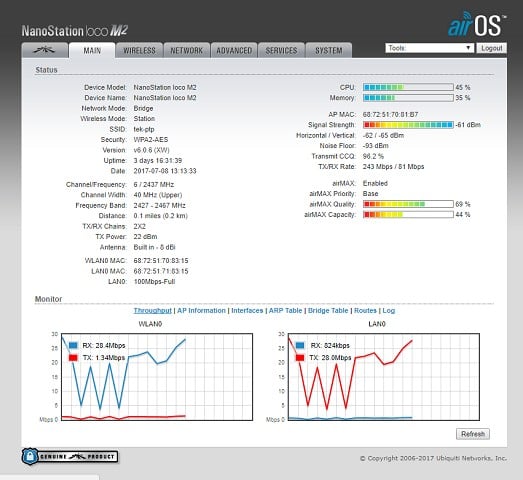Image resolution: width=523 pixels, height=480 pixels.
Task: Open the Throughput monitor link
Action: (152, 311)
